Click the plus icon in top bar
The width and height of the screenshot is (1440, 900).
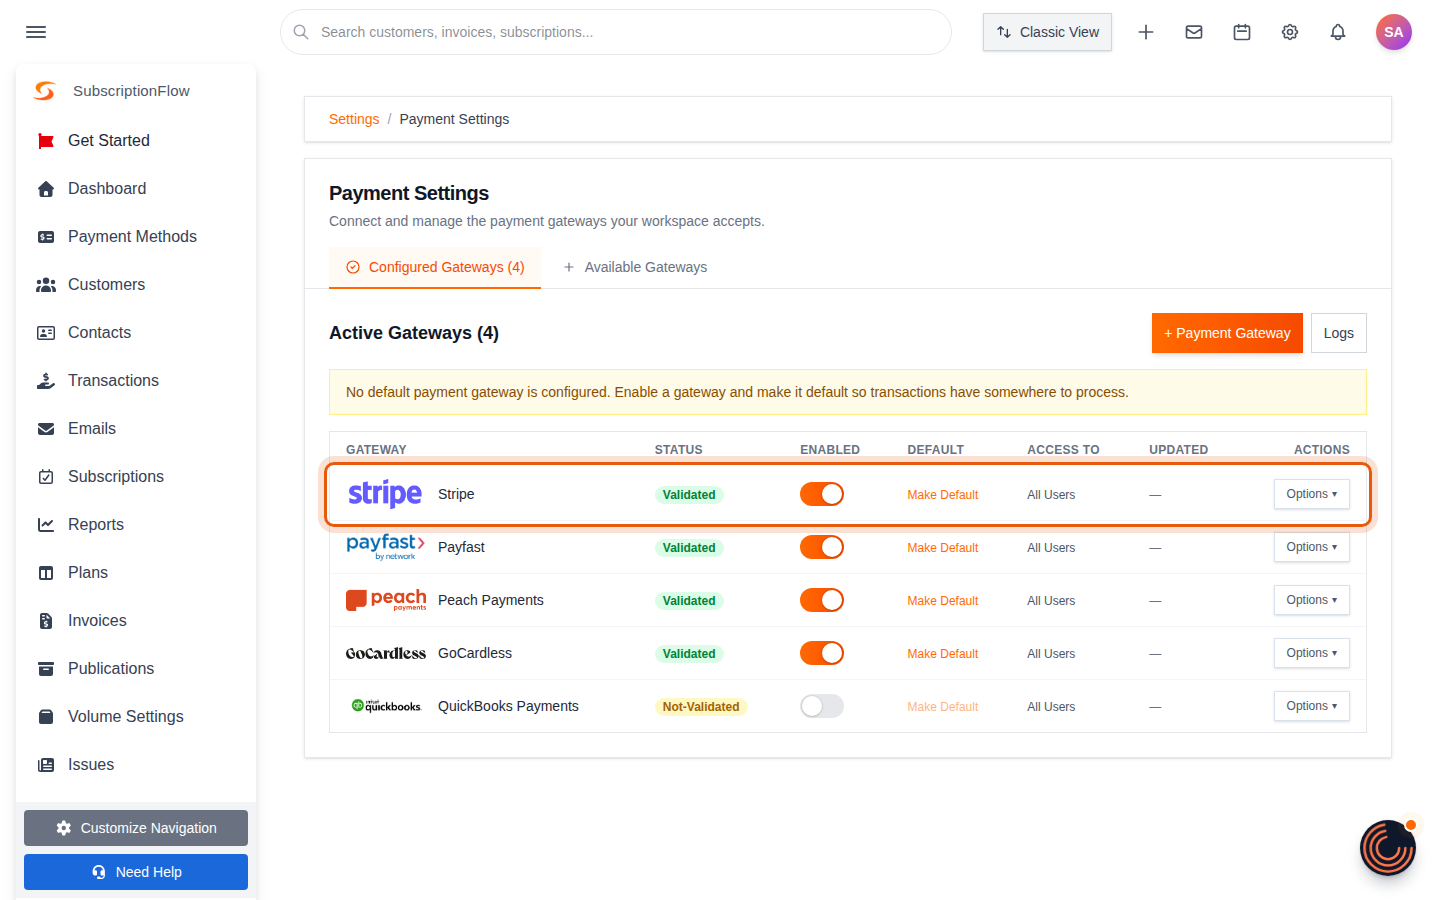1146,32
